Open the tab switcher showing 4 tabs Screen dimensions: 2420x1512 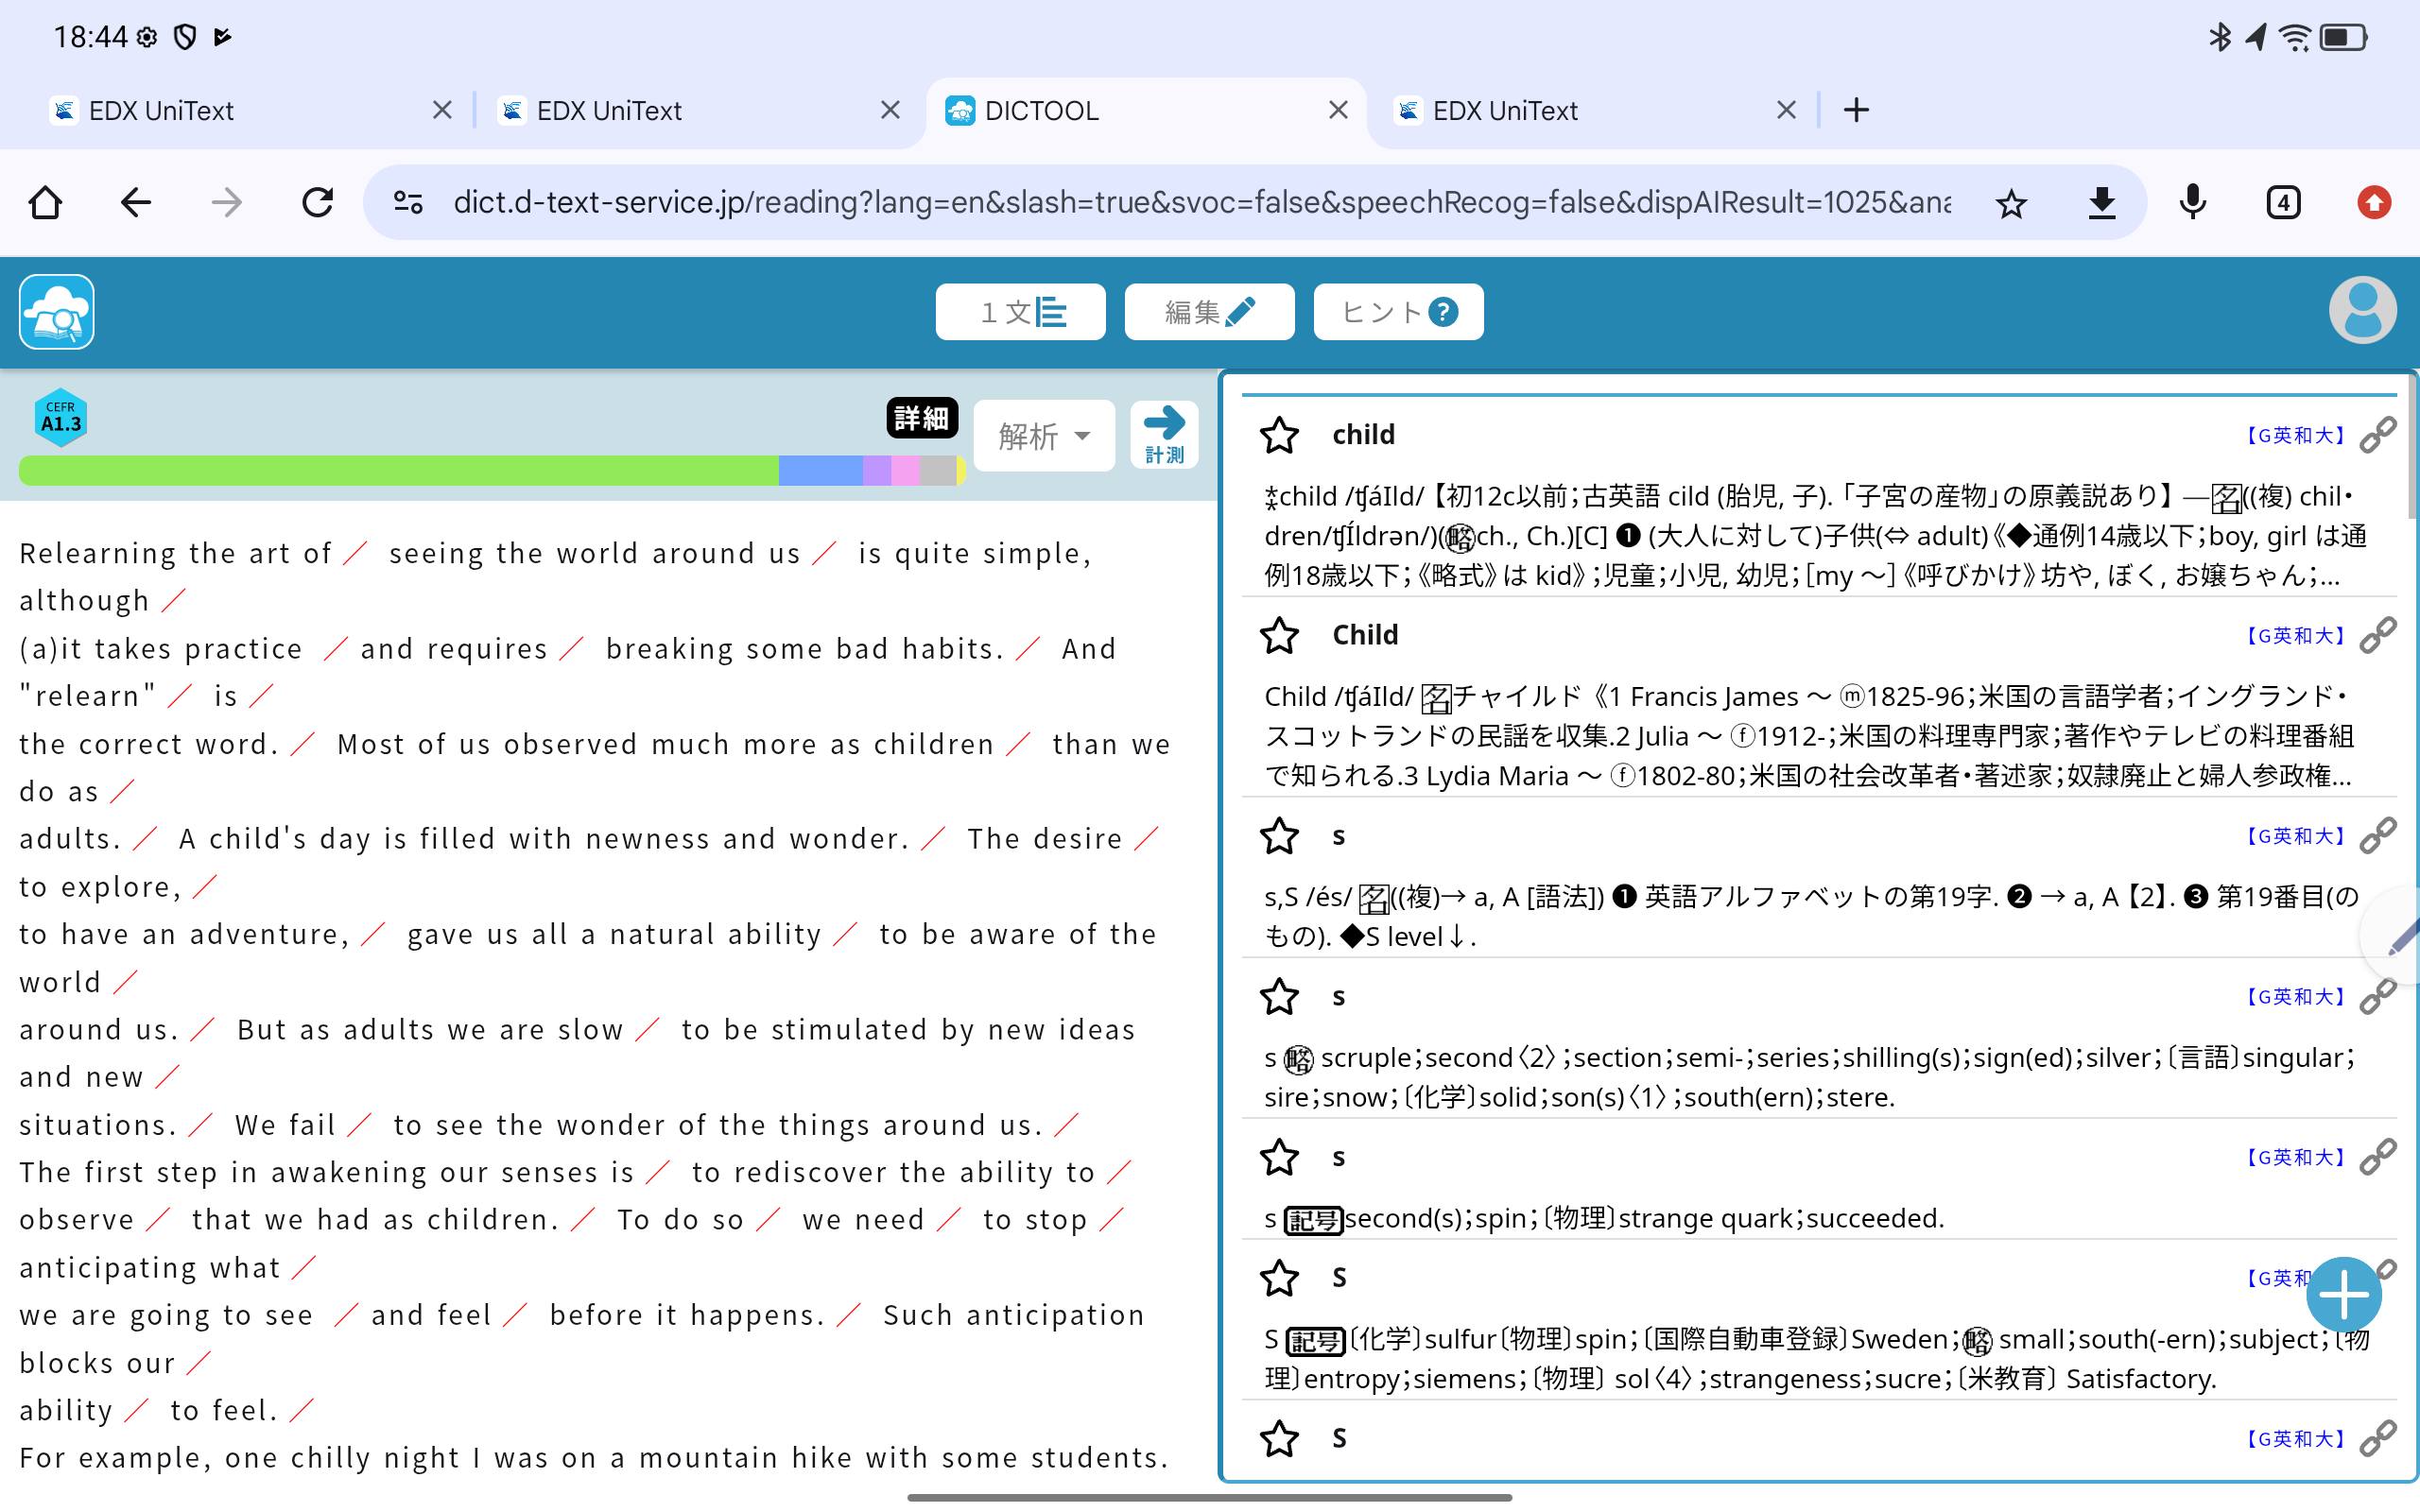(2283, 203)
